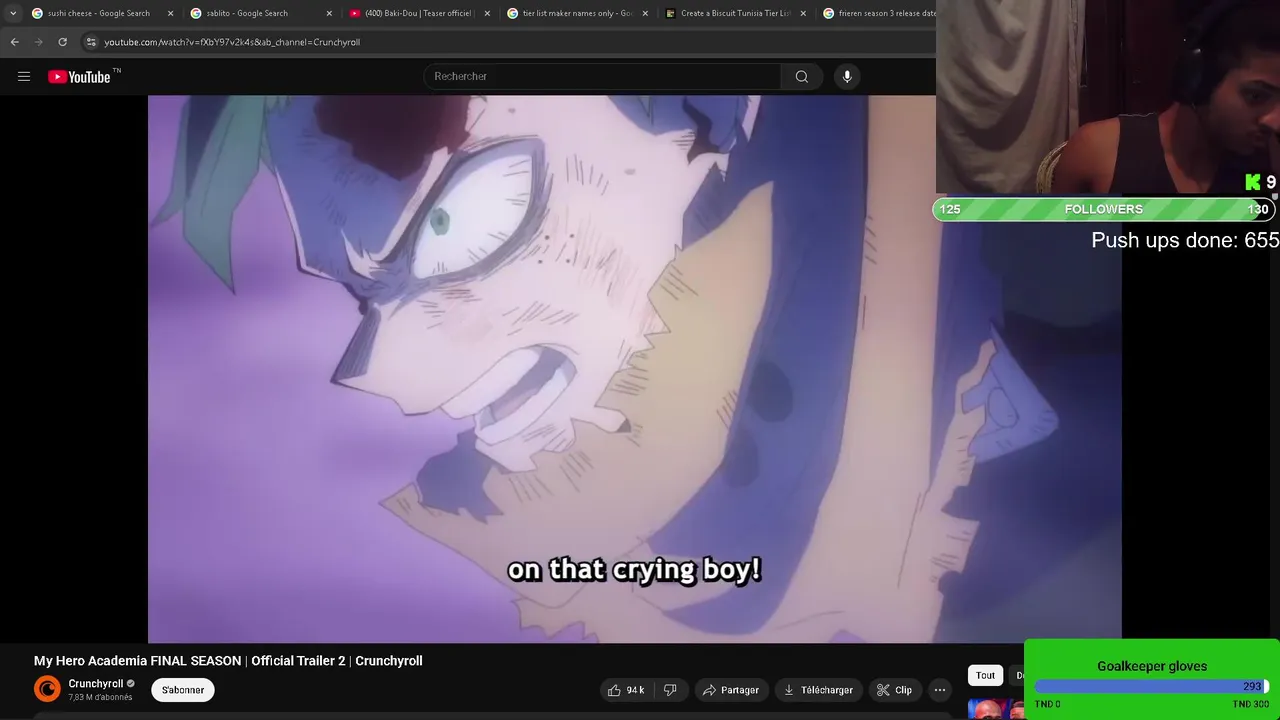The height and width of the screenshot is (720, 1280).
Task: Download the video with Télécharger
Action: click(818, 690)
